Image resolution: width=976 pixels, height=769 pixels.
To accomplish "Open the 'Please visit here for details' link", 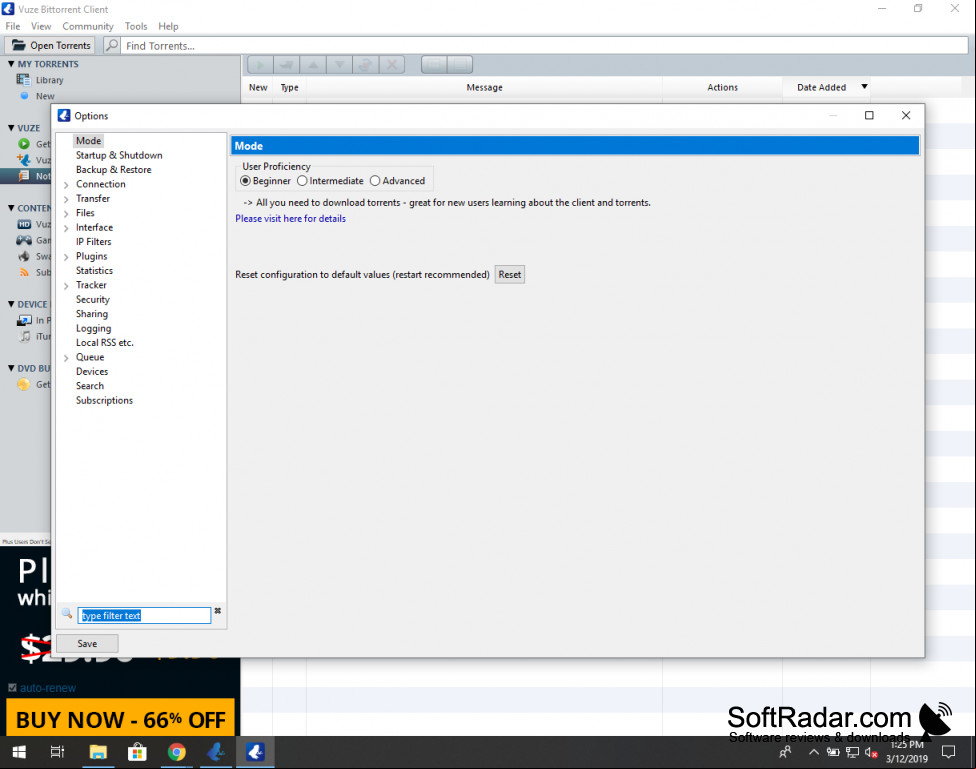I will (290, 219).
